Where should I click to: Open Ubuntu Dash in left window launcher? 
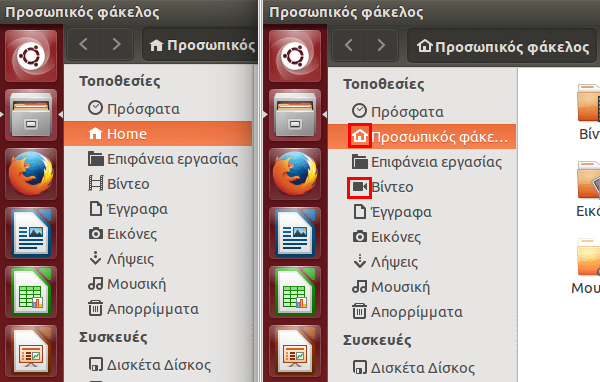31,56
